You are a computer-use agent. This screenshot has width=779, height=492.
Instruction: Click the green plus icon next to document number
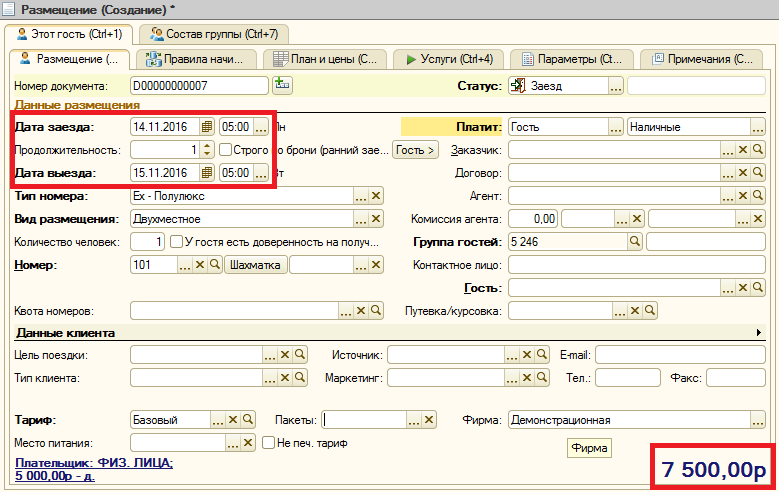point(282,84)
